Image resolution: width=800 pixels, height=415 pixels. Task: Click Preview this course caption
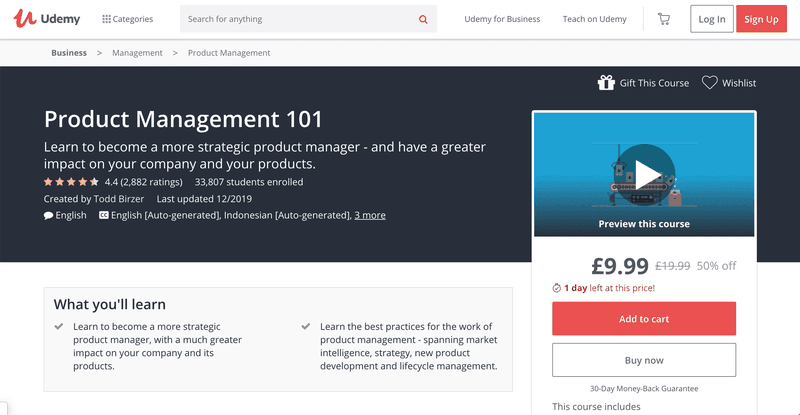(x=644, y=224)
